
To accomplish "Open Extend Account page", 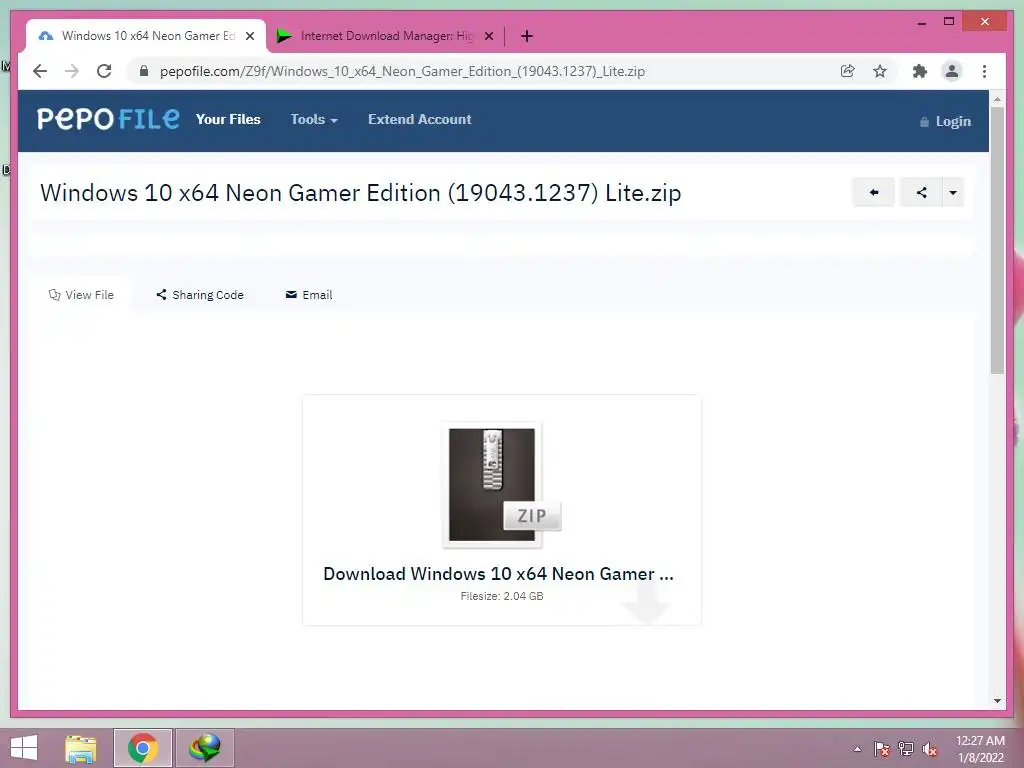I will coord(419,120).
